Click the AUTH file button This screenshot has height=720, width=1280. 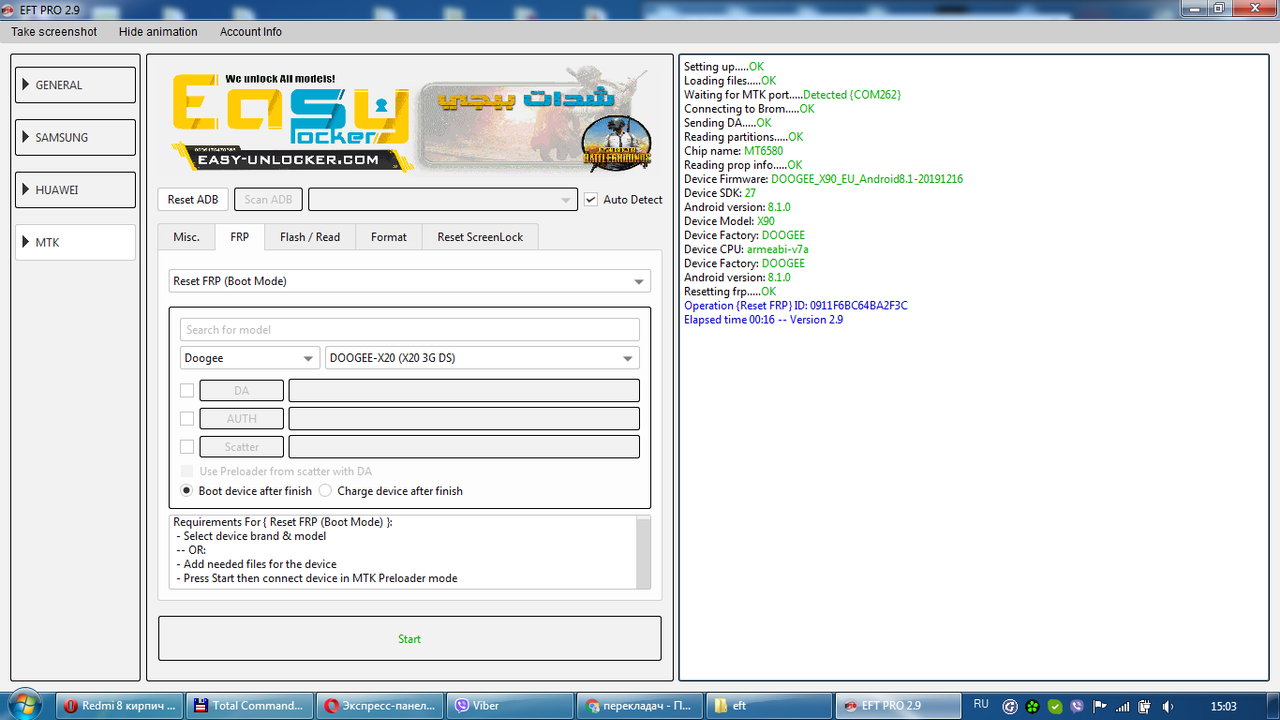tap(241, 418)
